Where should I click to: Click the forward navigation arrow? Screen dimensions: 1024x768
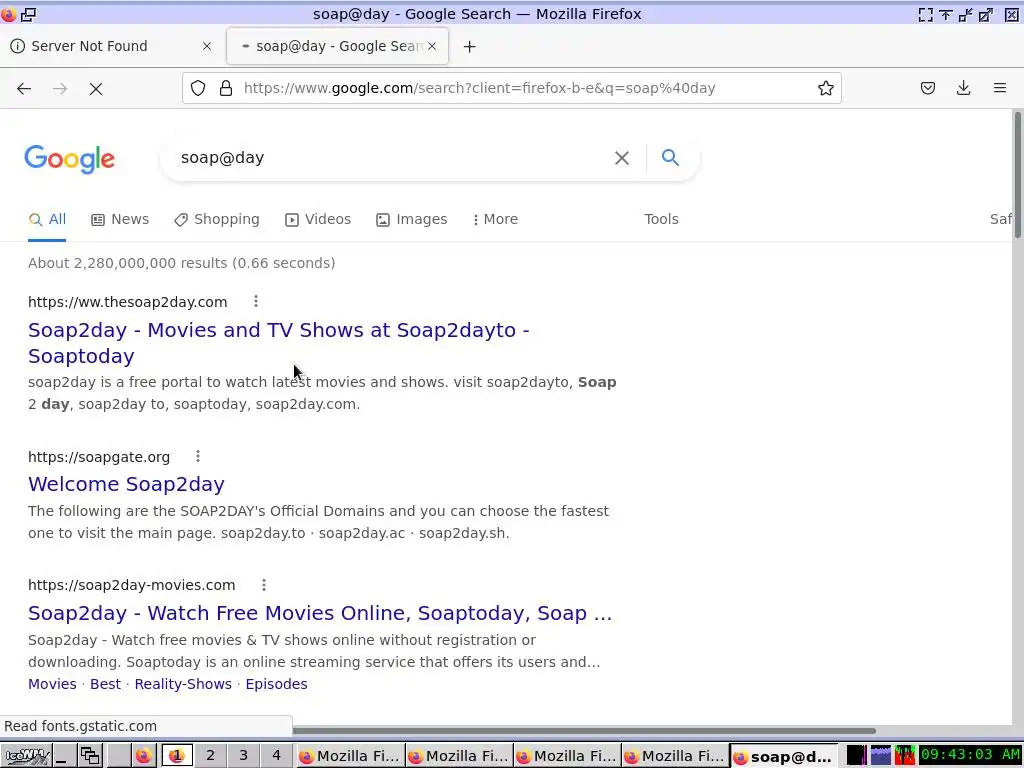tap(60, 88)
